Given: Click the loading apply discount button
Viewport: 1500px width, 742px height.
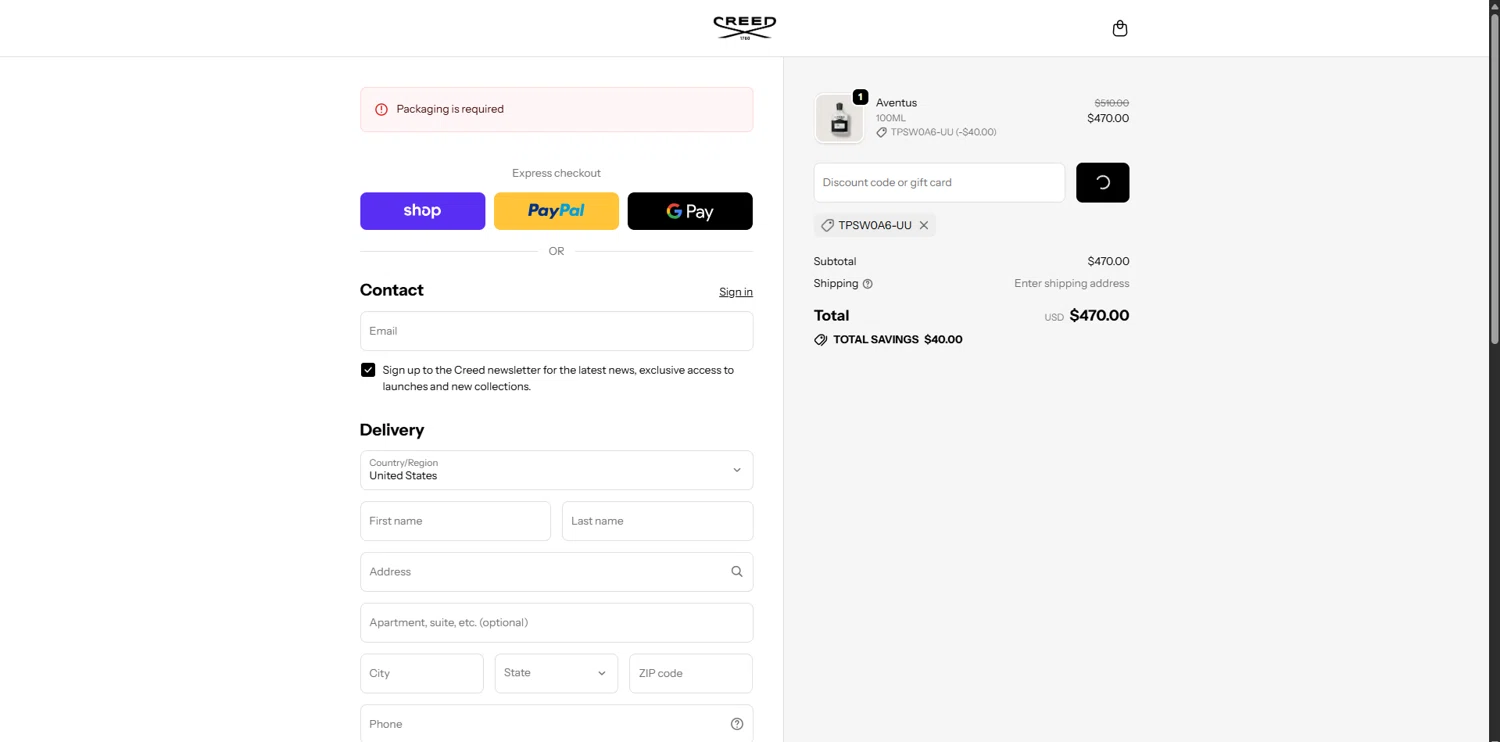Looking at the screenshot, I should (1103, 183).
